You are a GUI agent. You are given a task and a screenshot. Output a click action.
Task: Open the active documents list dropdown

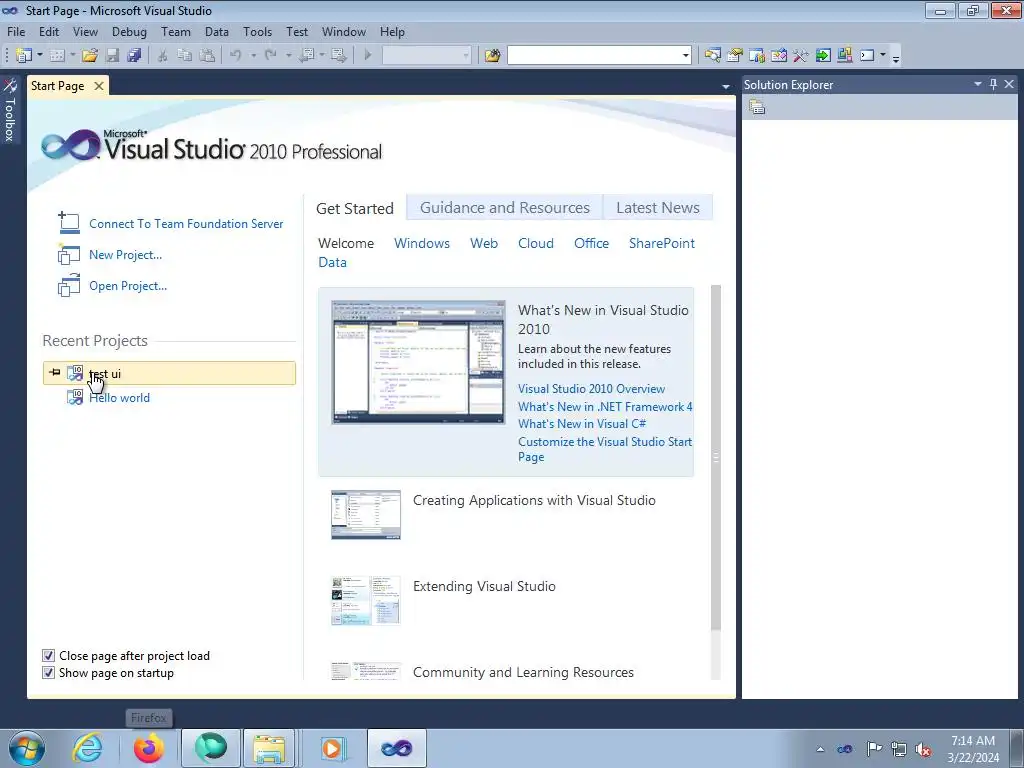click(726, 87)
